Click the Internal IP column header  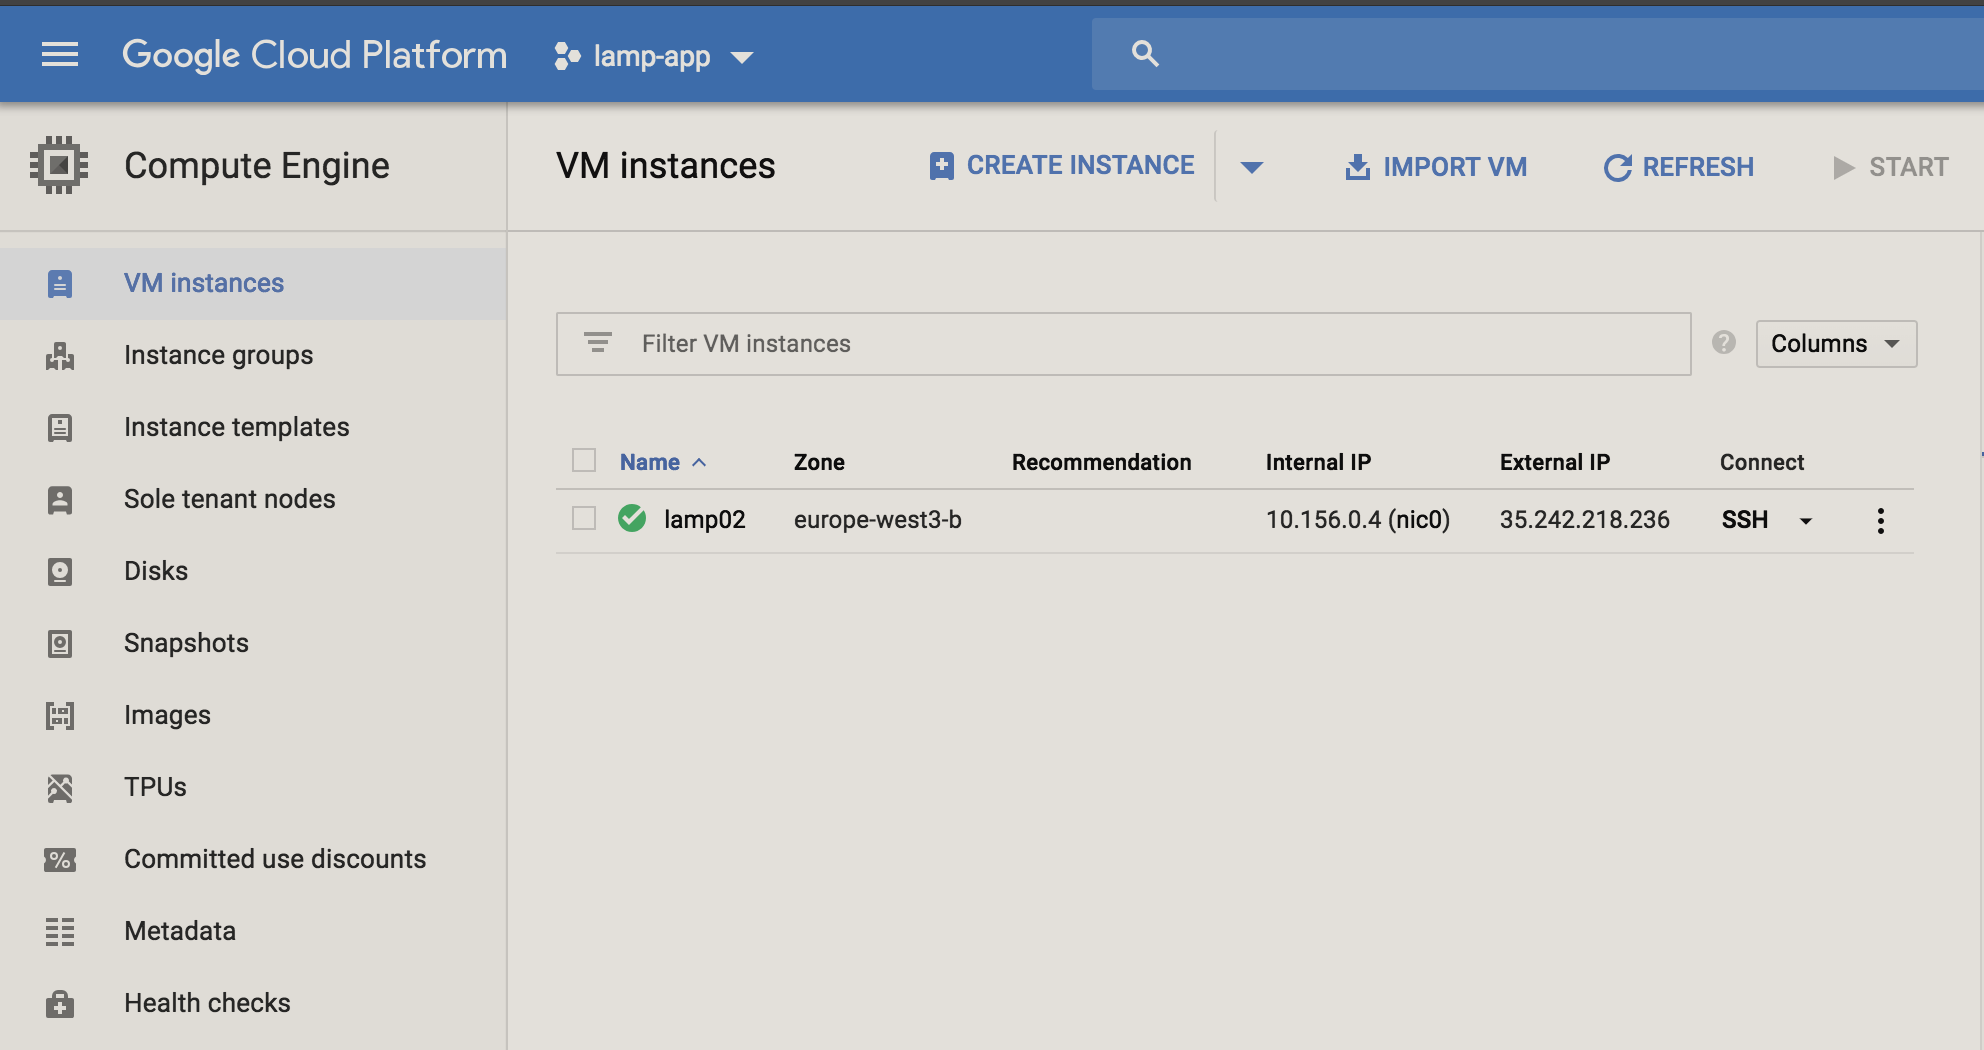point(1318,462)
